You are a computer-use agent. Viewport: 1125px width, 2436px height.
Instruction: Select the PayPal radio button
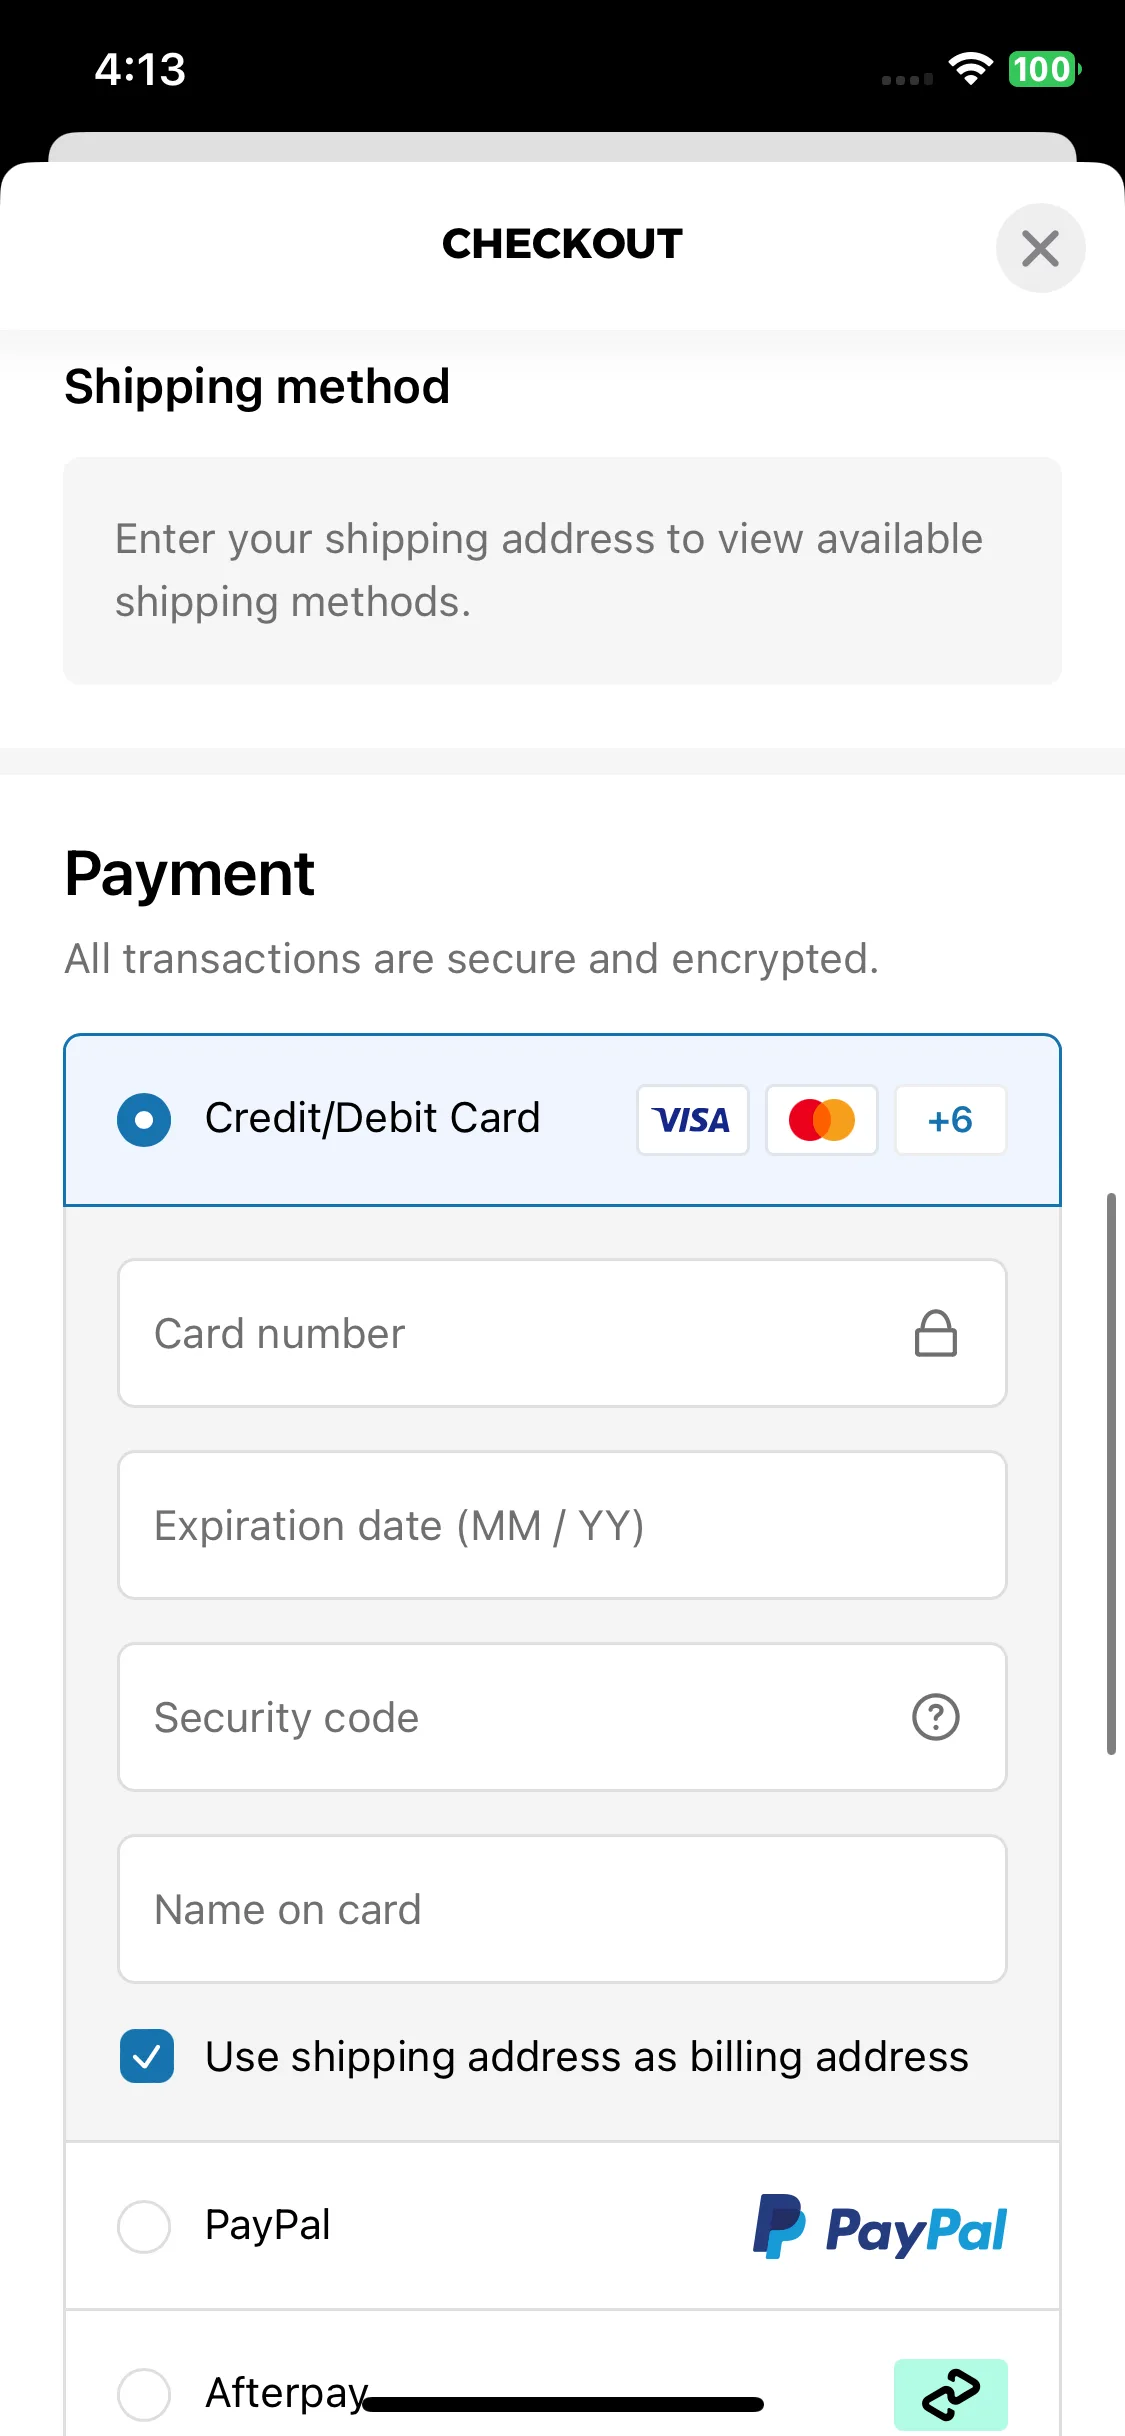[x=144, y=2227]
